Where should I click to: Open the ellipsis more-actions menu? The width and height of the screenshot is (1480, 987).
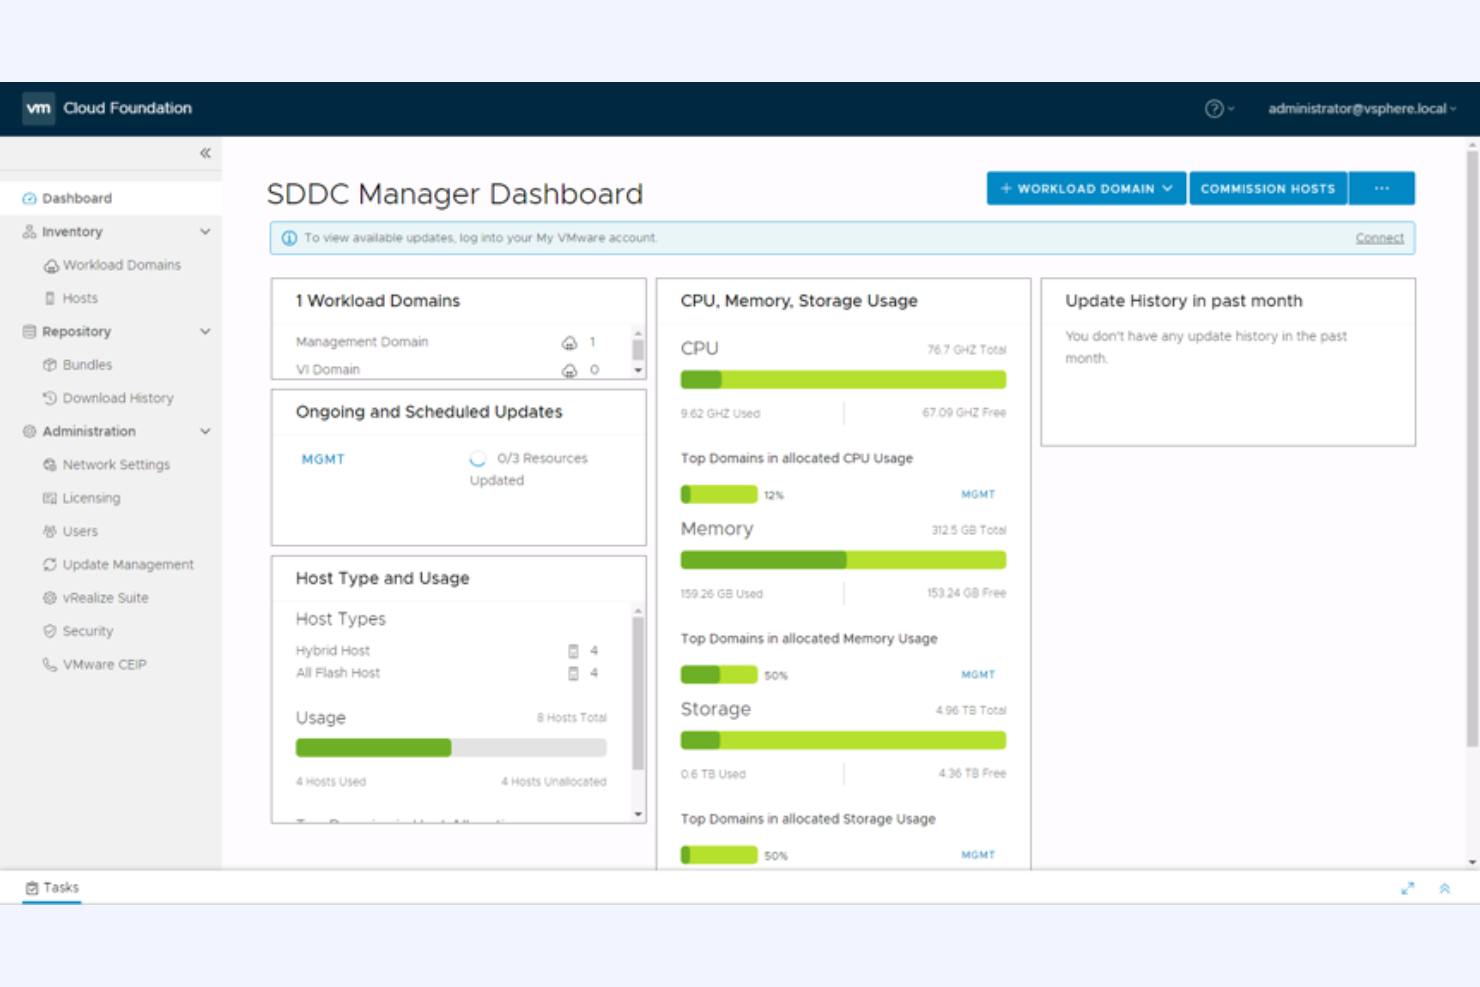tap(1382, 188)
